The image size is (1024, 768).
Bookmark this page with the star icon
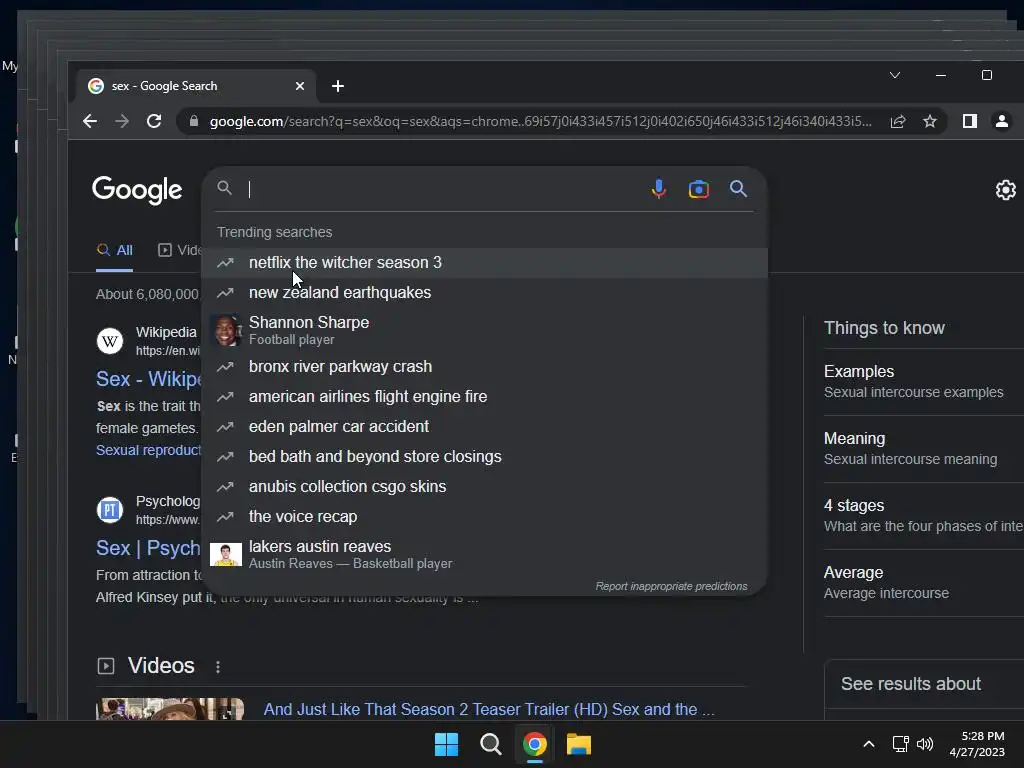tap(930, 121)
